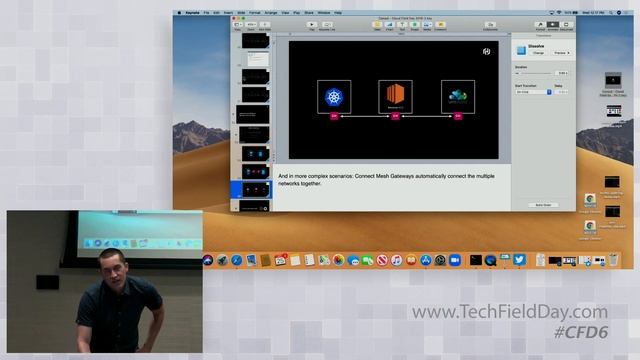The height and width of the screenshot is (360, 640).
Task: Click the presenter notes text area
Action: [392, 187]
